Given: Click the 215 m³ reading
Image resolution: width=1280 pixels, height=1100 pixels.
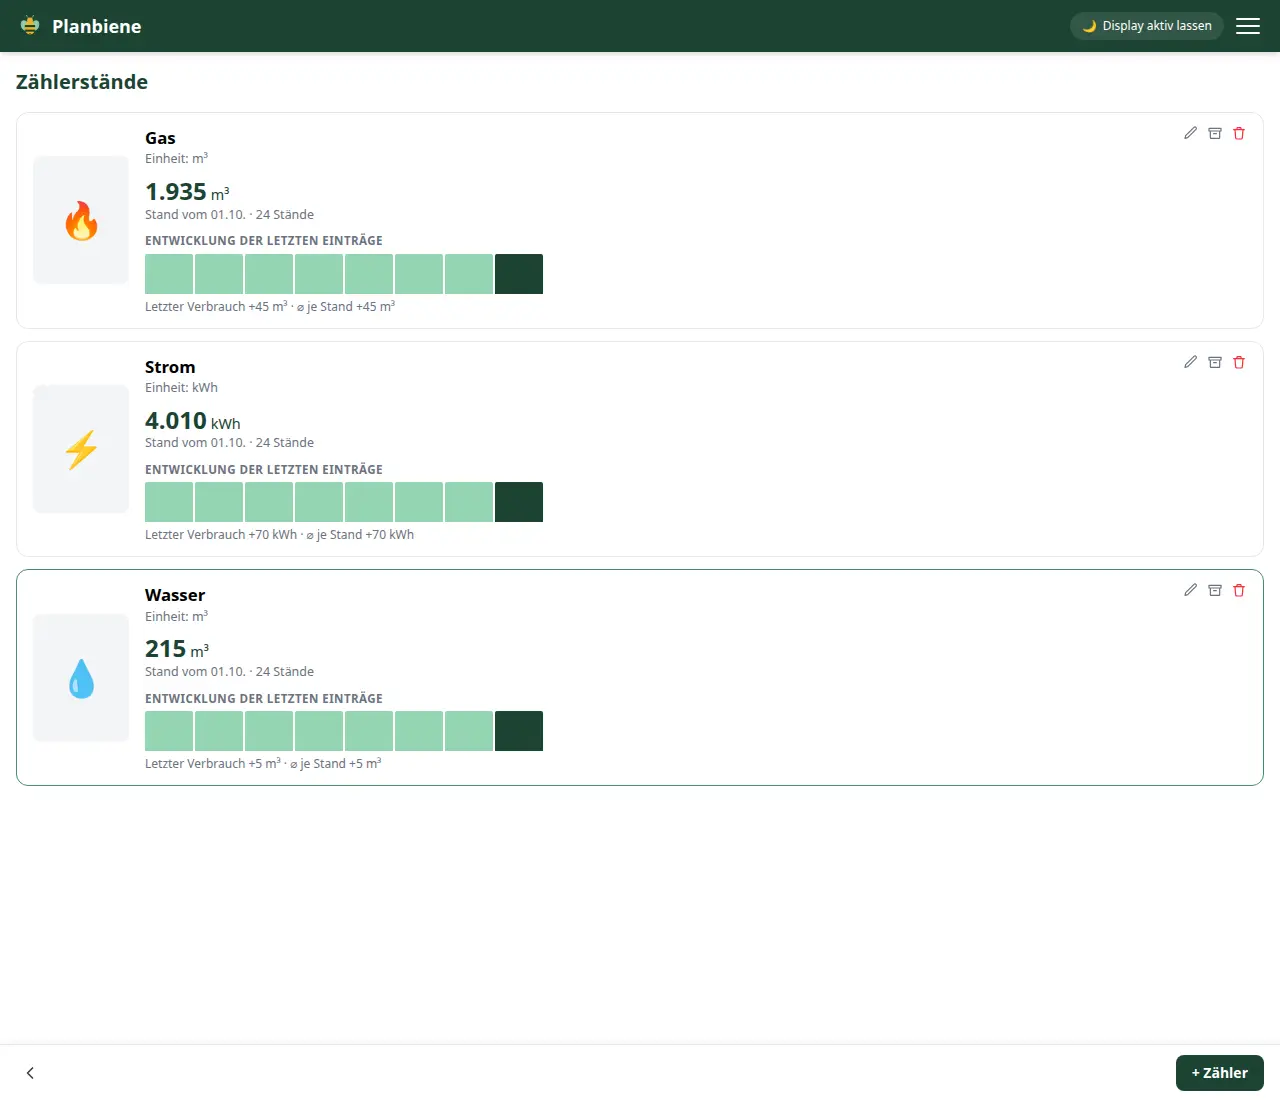Looking at the screenshot, I should [x=177, y=649].
